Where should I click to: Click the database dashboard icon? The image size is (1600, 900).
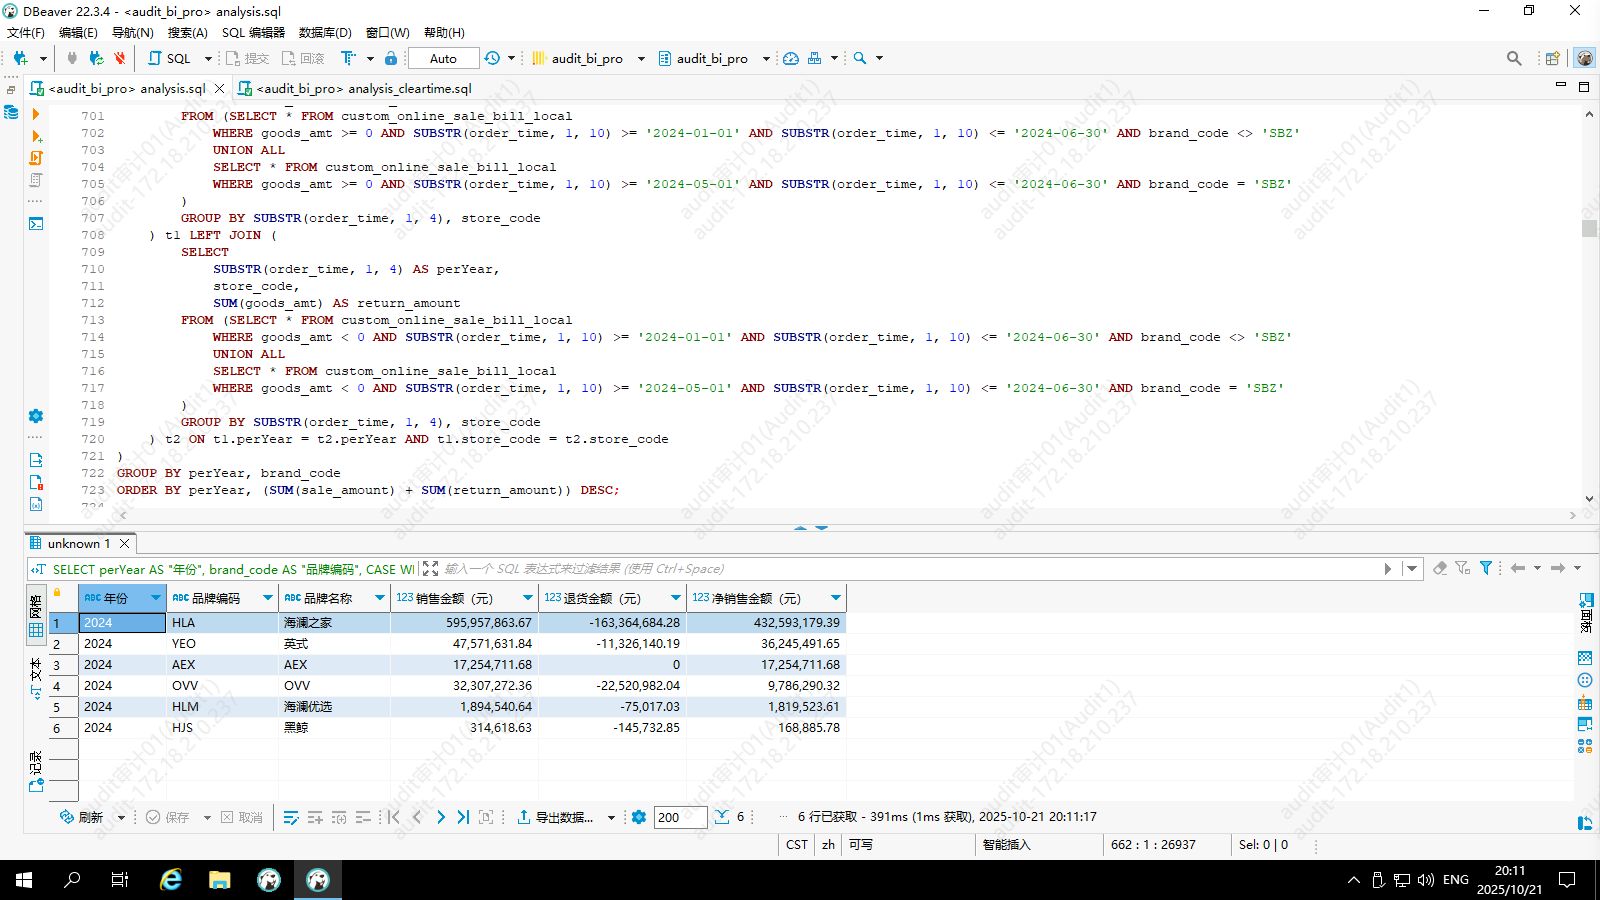[x=791, y=58]
